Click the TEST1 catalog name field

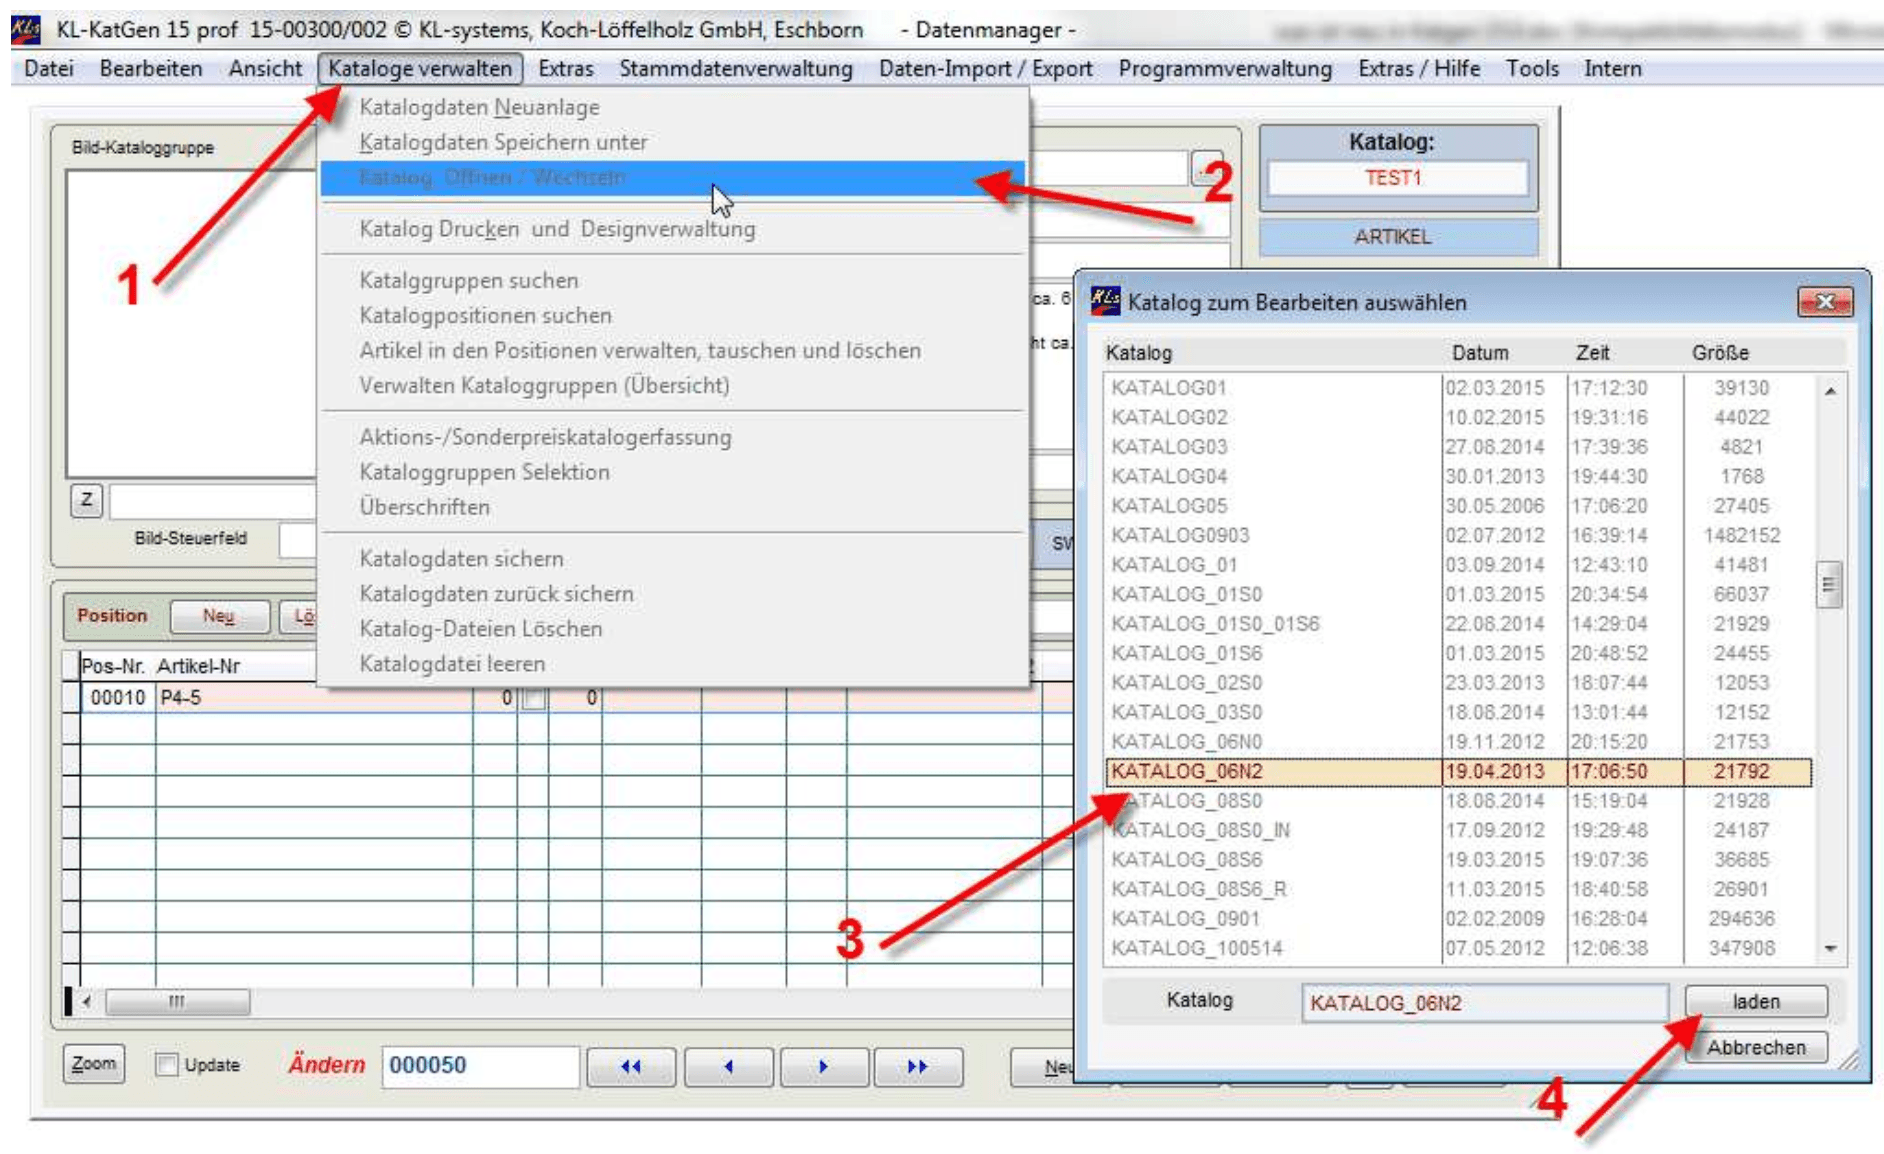pos(1397,178)
